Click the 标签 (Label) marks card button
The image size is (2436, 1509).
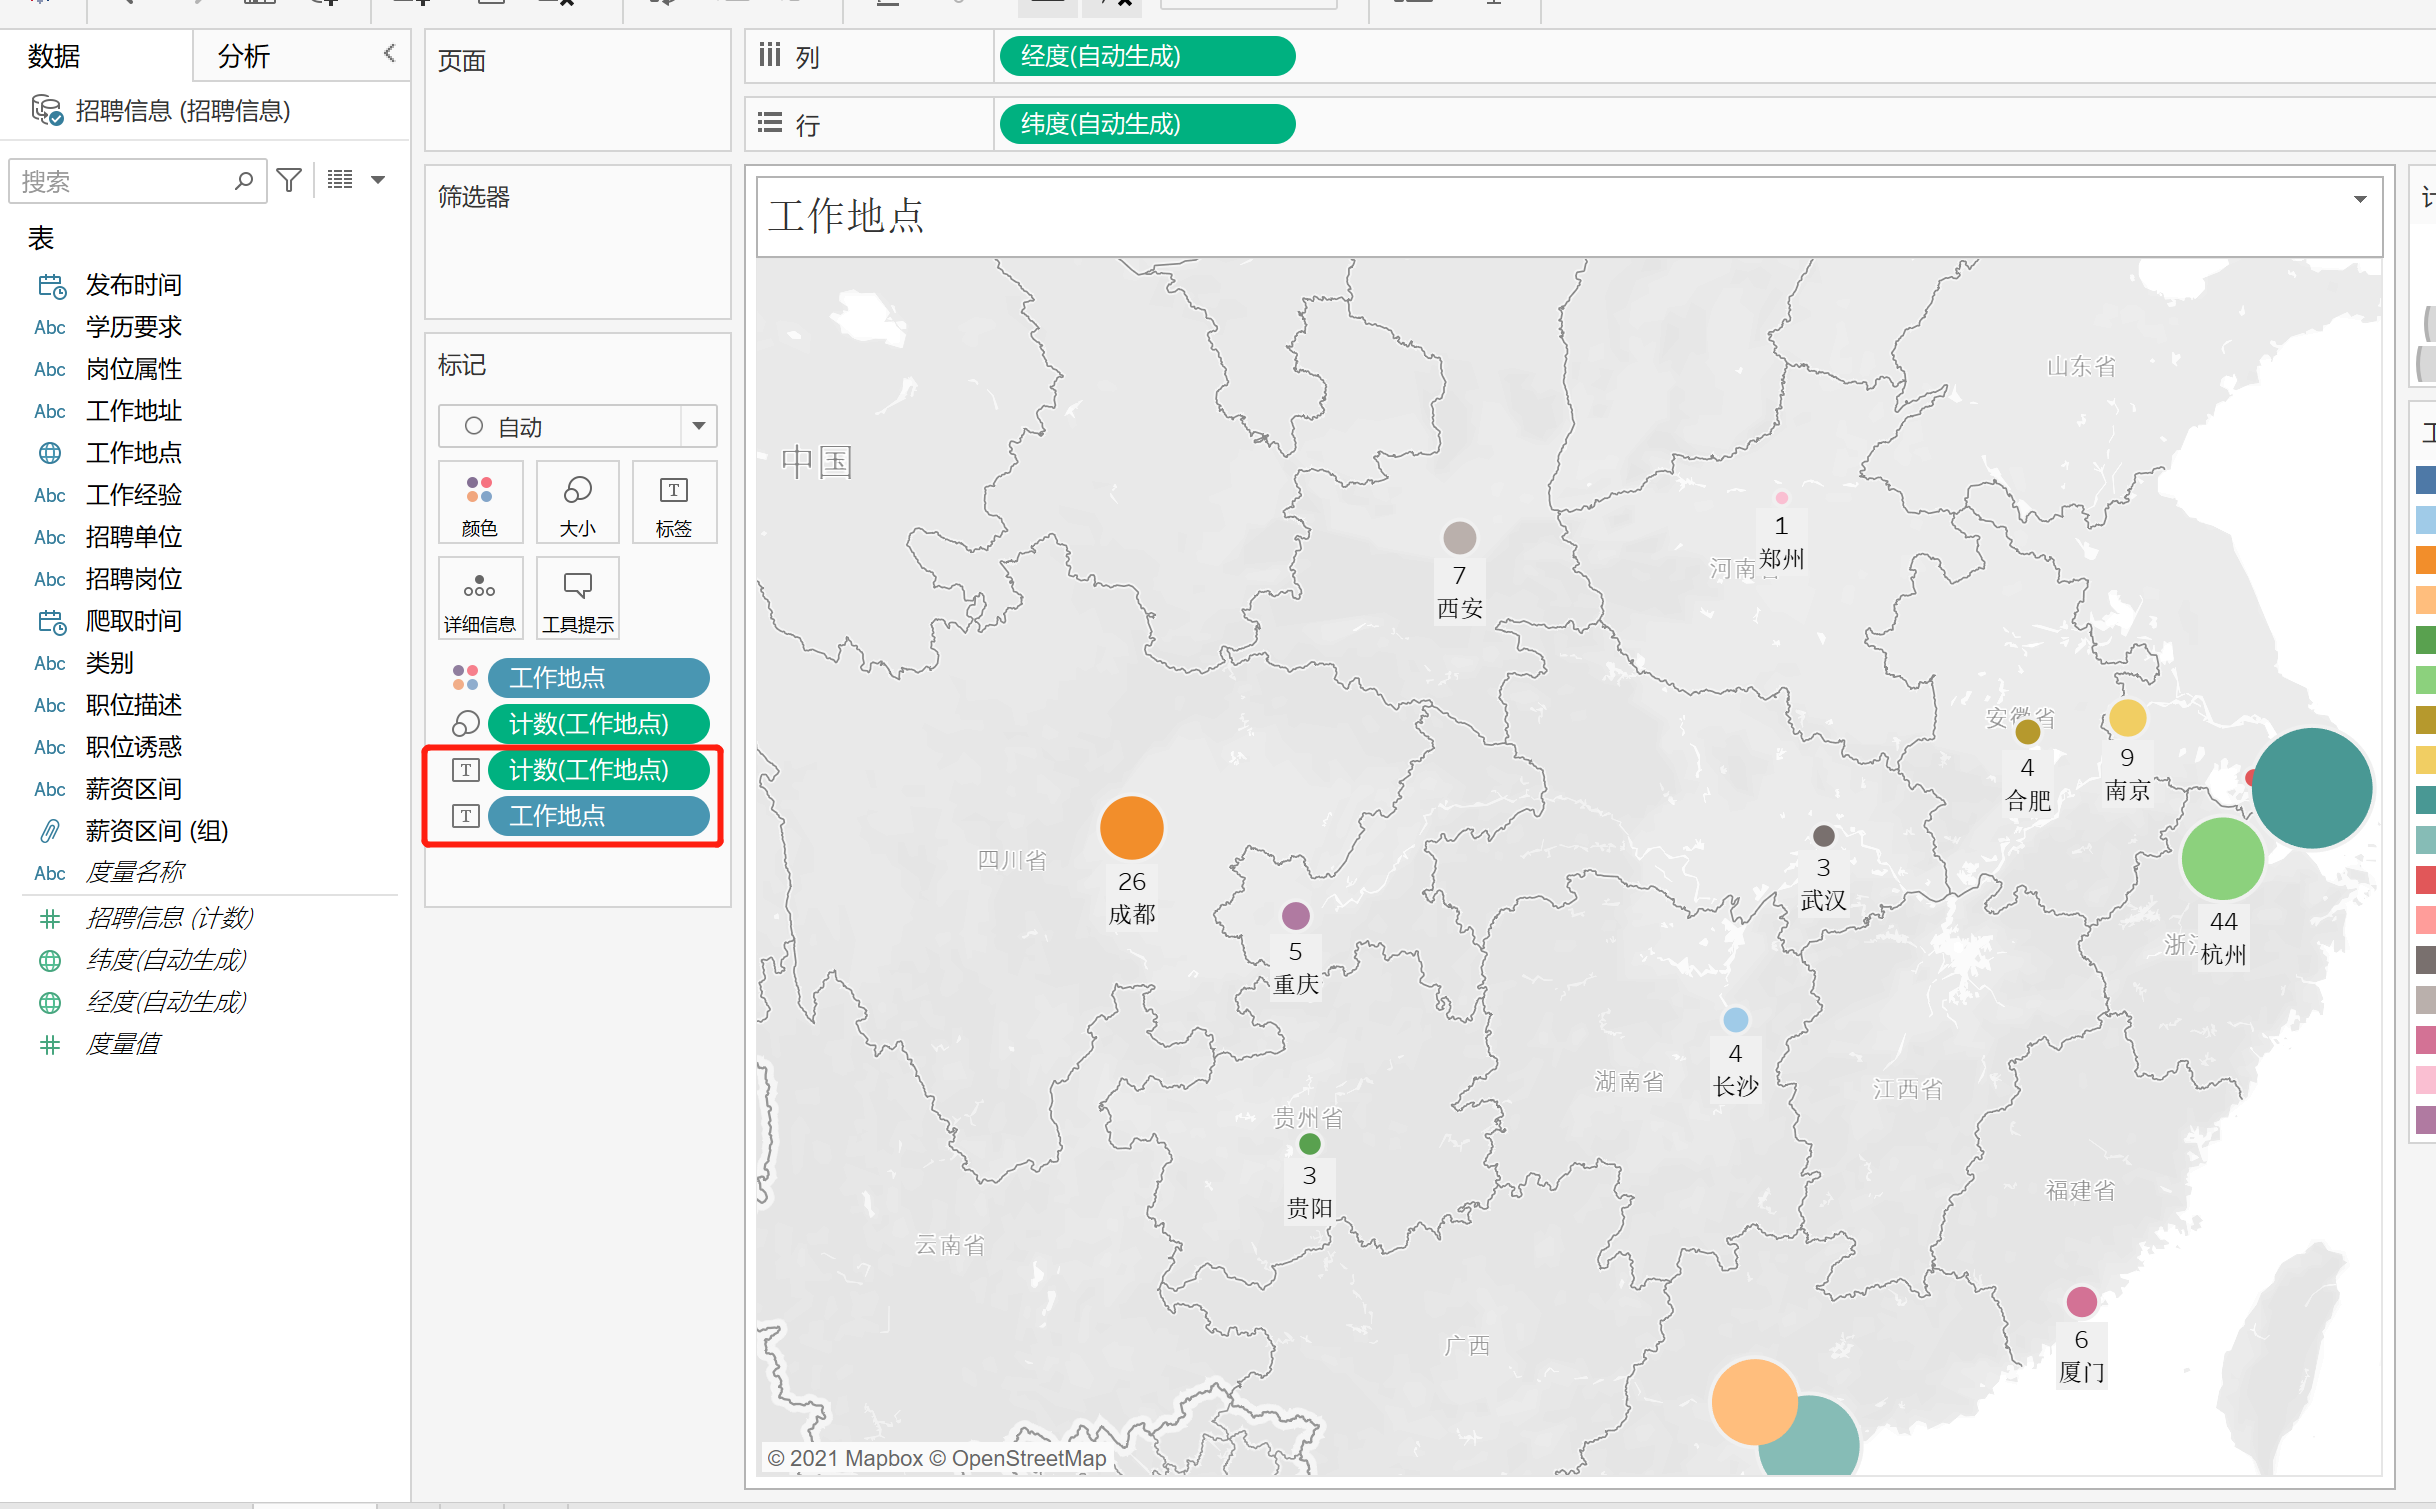click(x=673, y=503)
